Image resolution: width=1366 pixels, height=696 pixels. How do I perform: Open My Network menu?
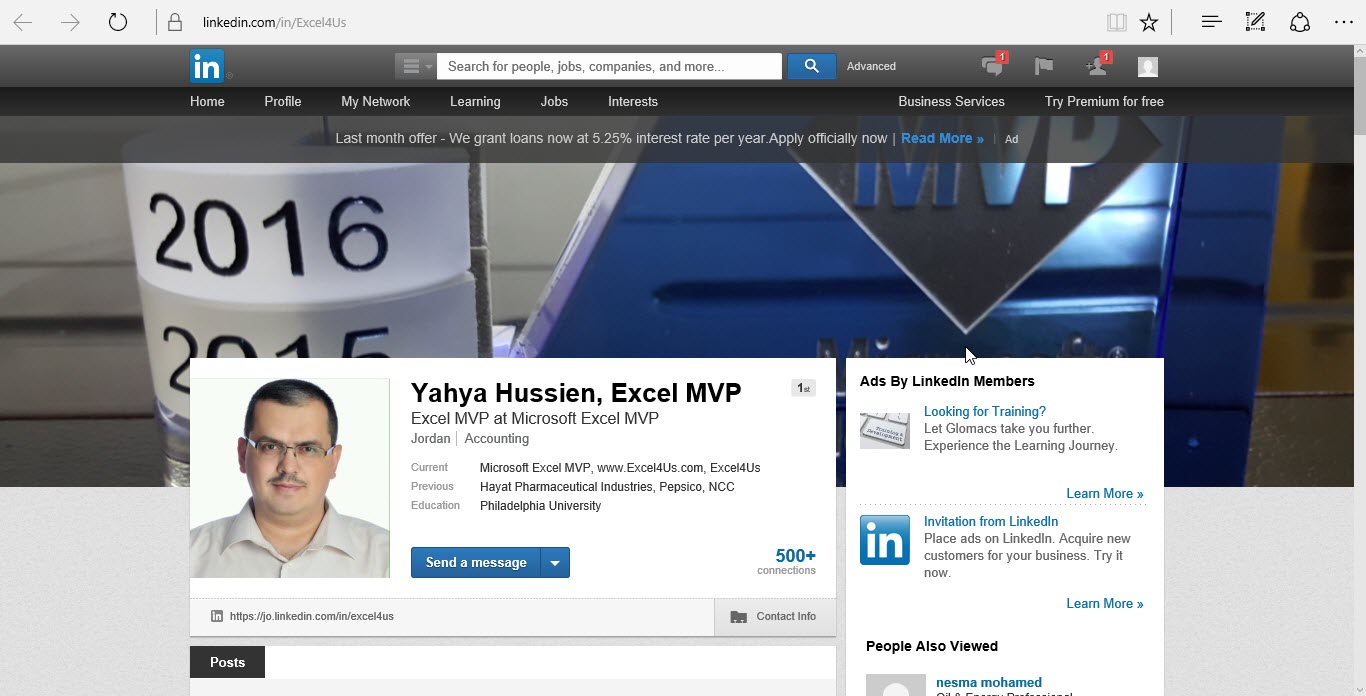click(x=375, y=101)
